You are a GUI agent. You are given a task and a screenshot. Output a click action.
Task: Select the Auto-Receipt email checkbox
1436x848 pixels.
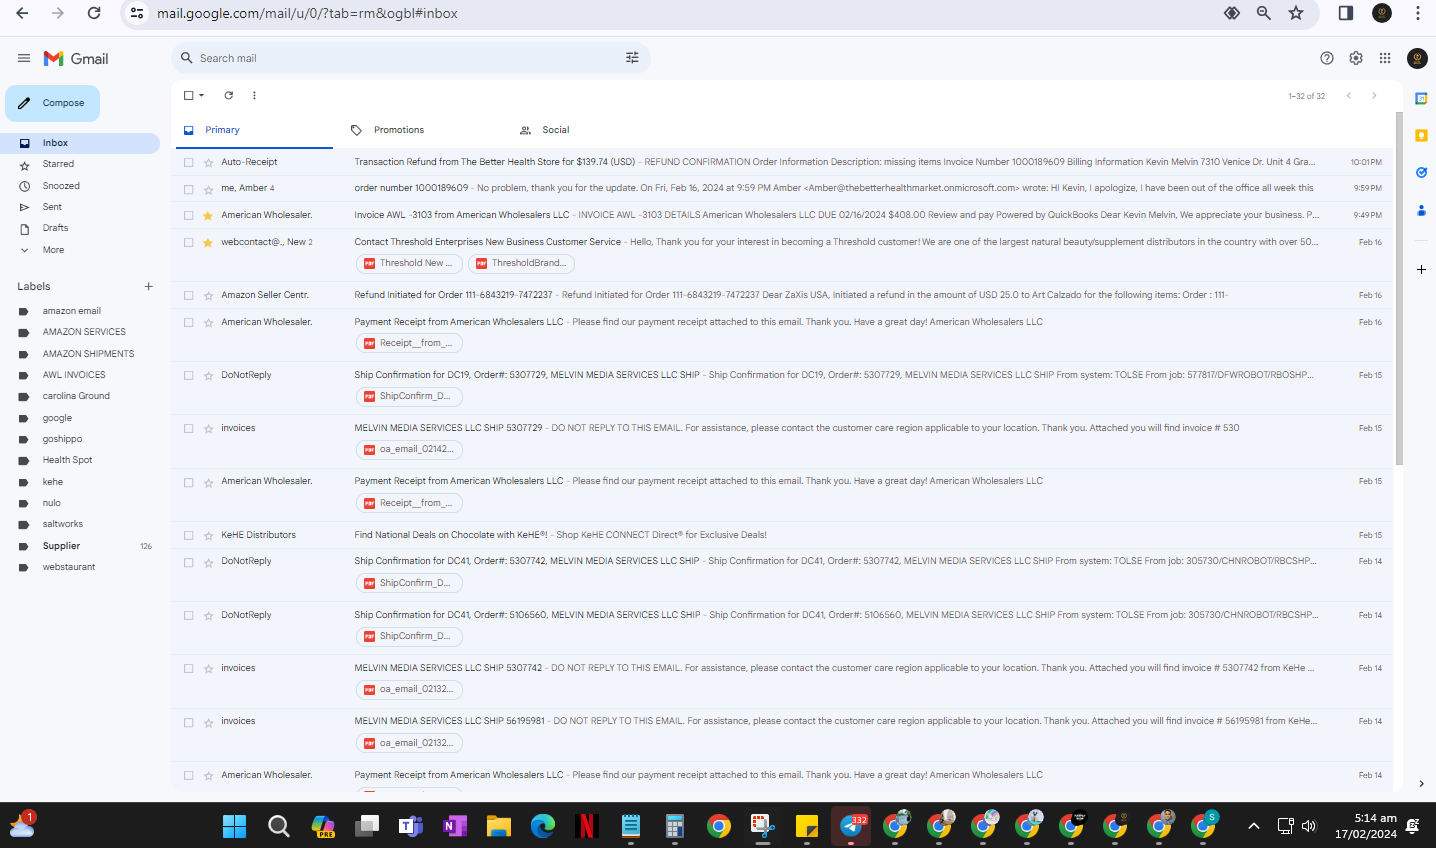point(188,162)
